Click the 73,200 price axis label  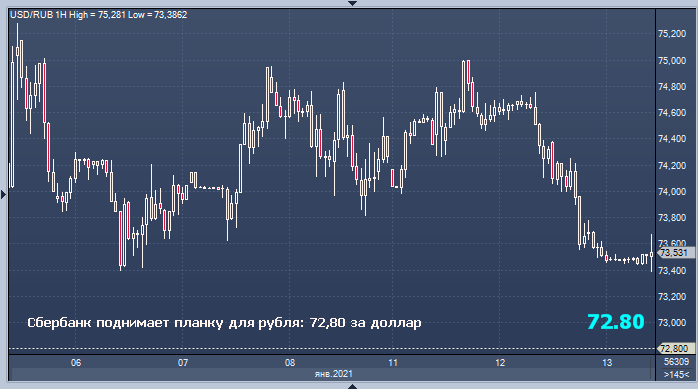[672, 296]
